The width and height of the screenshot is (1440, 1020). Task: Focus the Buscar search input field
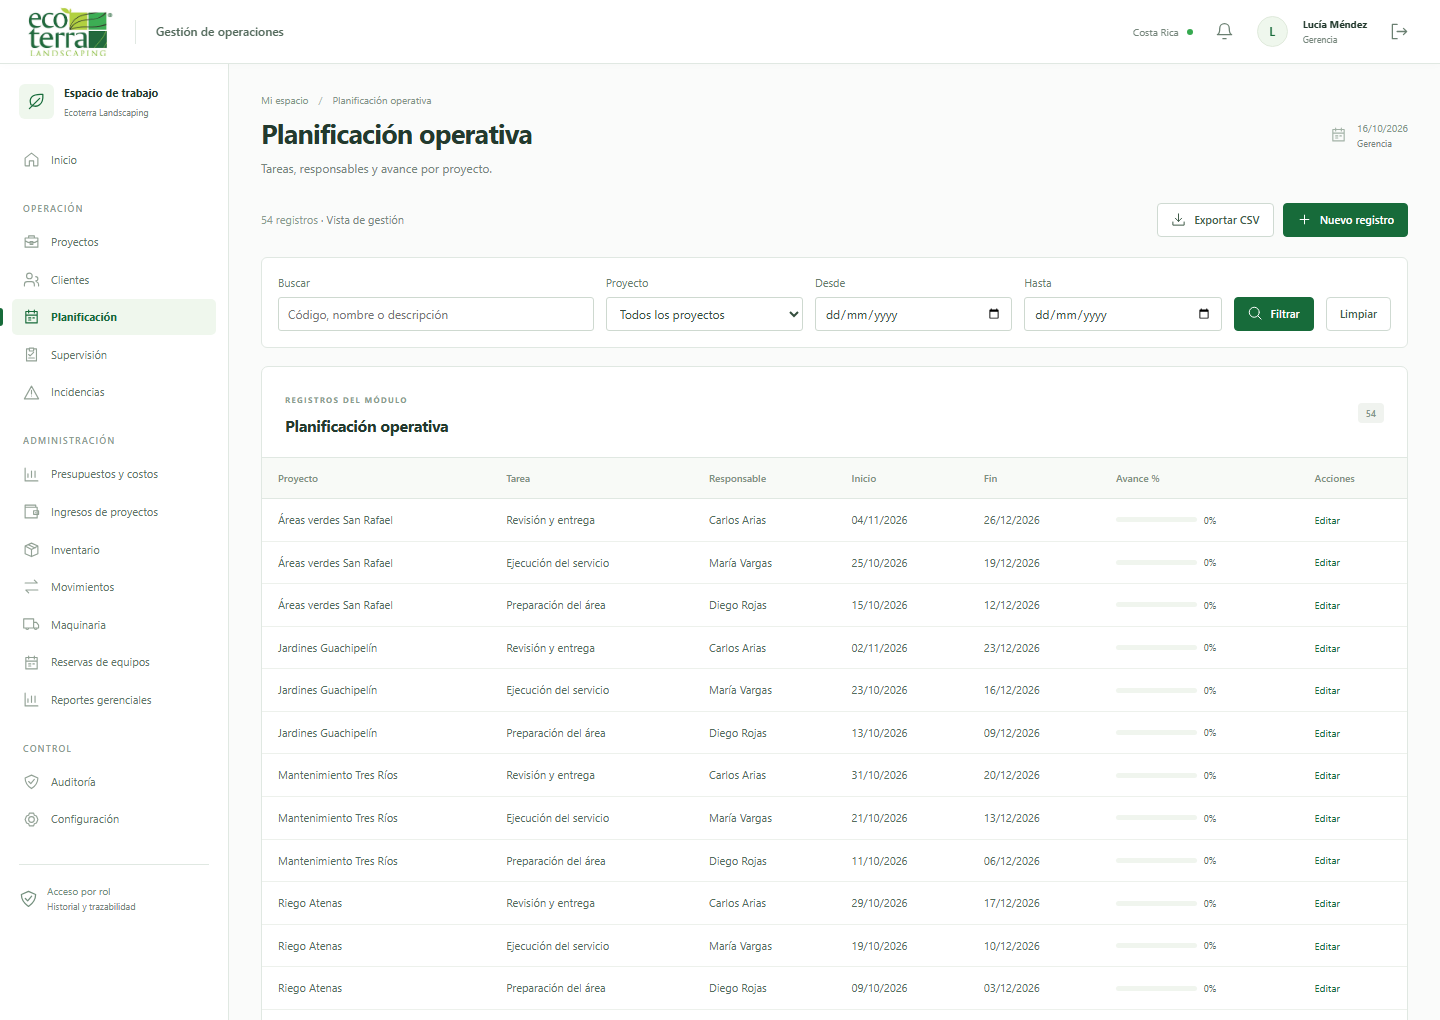click(x=436, y=314)
